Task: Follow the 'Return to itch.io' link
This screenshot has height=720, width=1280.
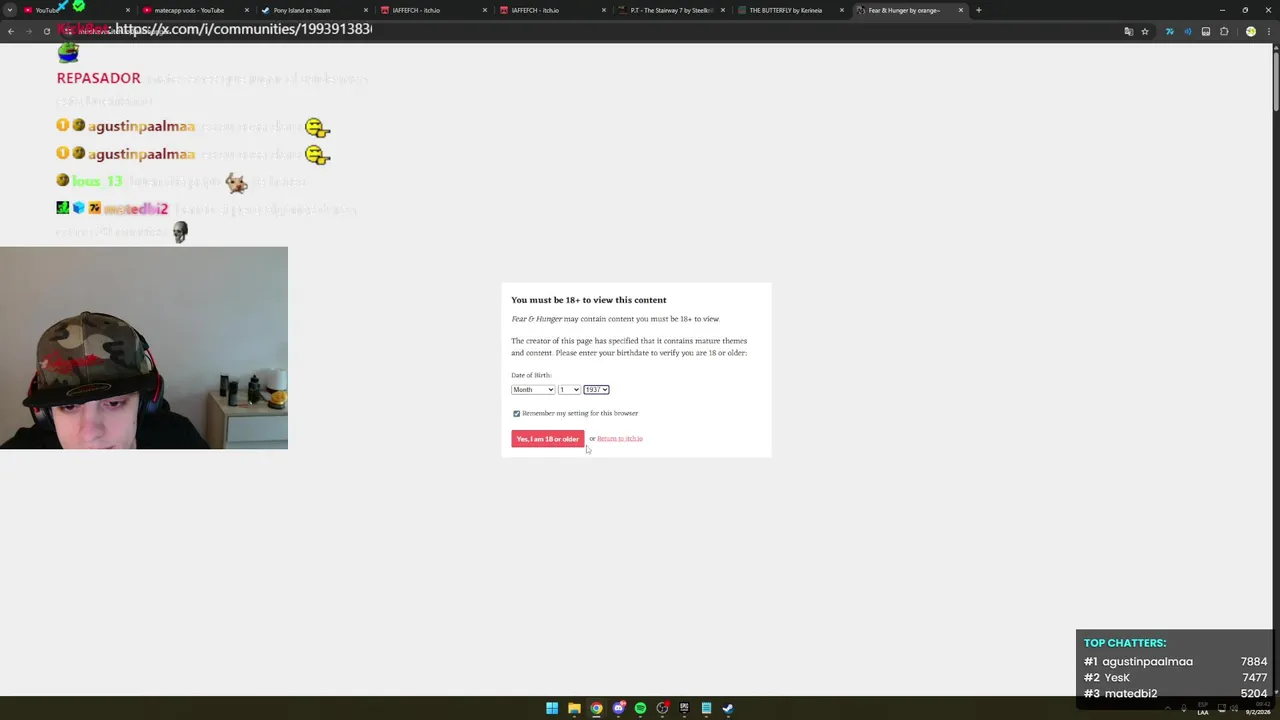Action: [x=620, y=438]
